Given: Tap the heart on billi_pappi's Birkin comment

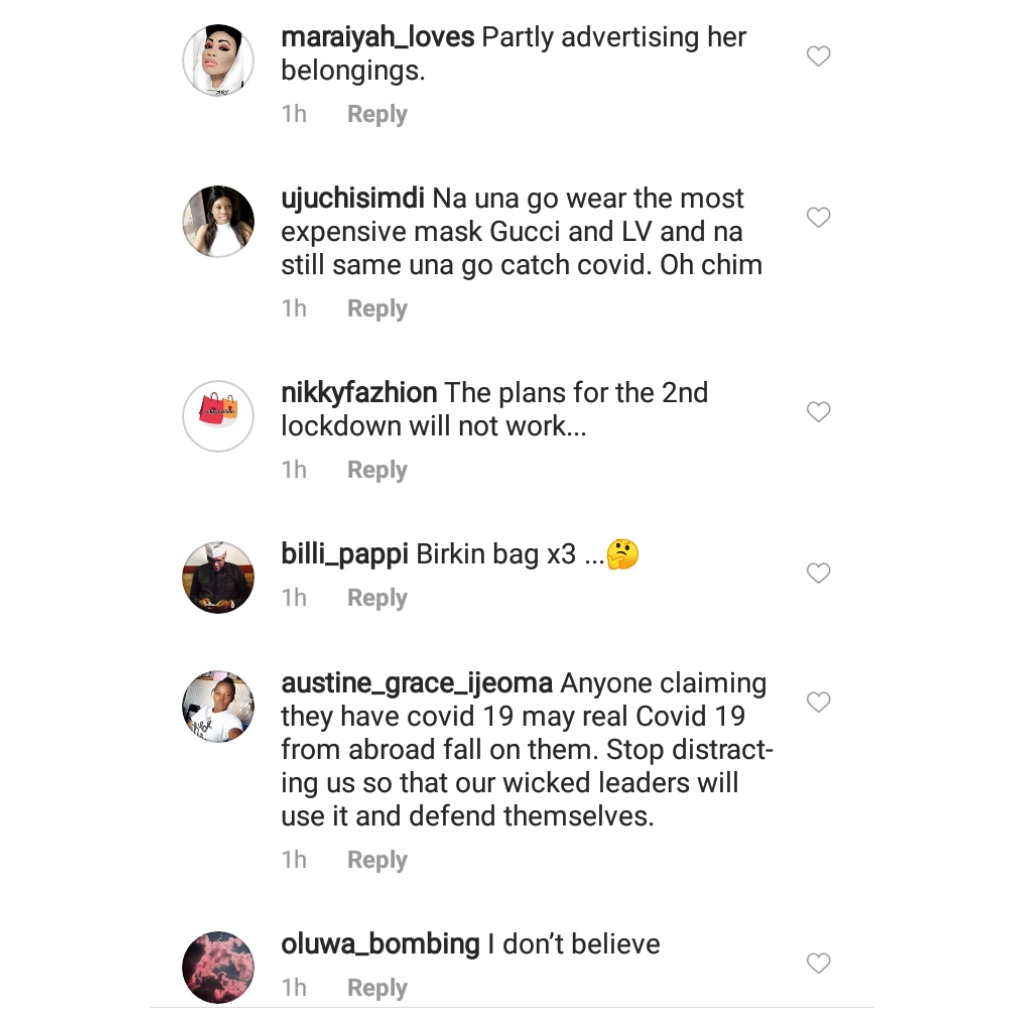Looking at the screenshot, I should click(x=818, y=573).
